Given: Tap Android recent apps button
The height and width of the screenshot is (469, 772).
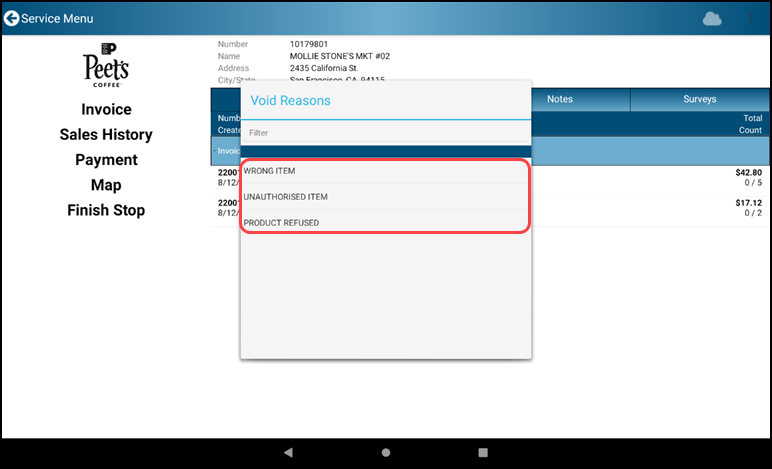Looking at the screenshot, I should [x=483, y=452].
